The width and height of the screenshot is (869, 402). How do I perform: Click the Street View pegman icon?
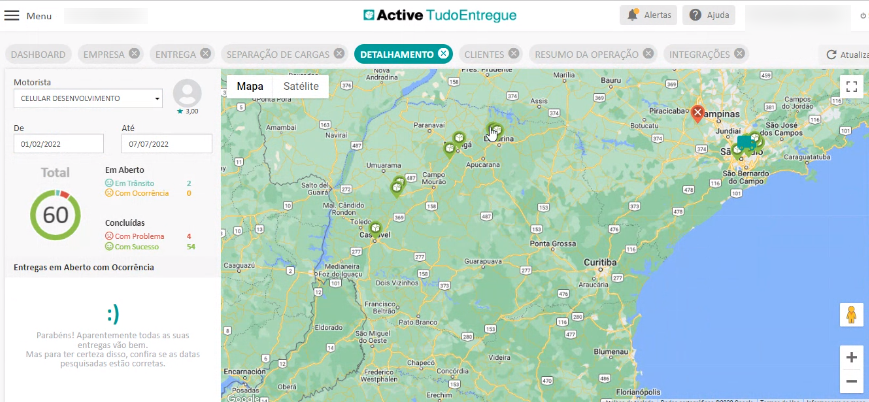click(851, 315)
